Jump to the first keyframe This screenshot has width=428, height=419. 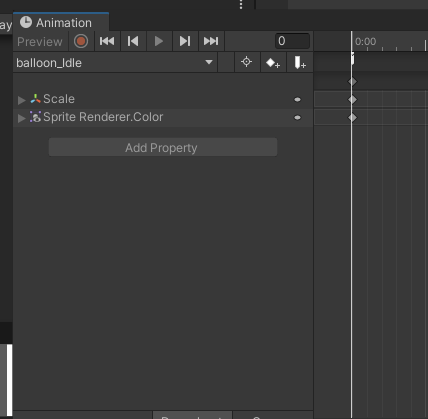pos(107,41)
